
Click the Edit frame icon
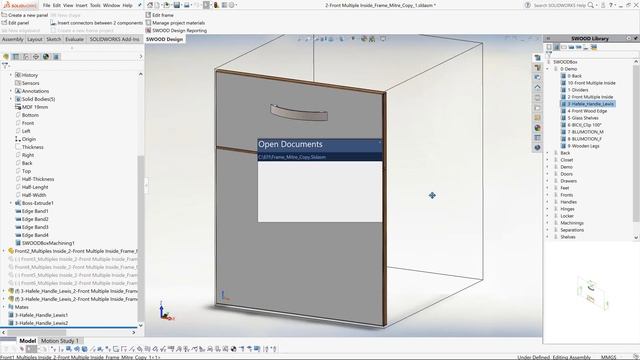point(148,15)
